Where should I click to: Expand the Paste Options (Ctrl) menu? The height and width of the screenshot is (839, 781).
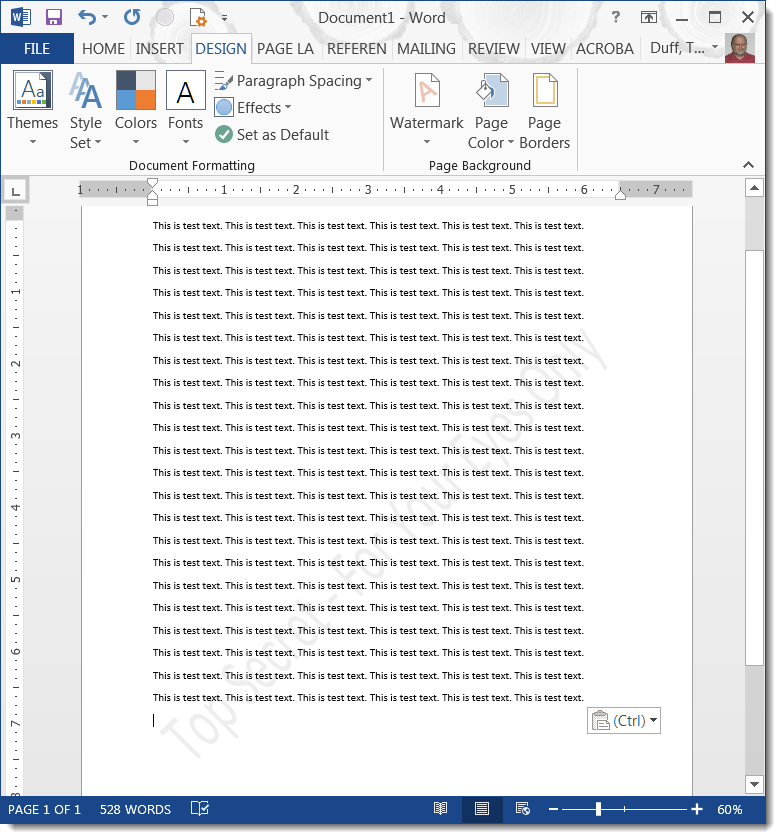(624, 721)
